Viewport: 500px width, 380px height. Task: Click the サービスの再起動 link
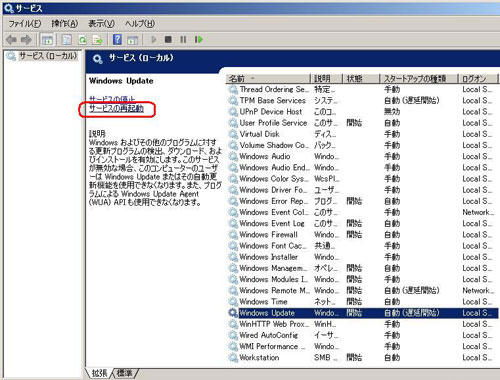click(x=116, y=108)
